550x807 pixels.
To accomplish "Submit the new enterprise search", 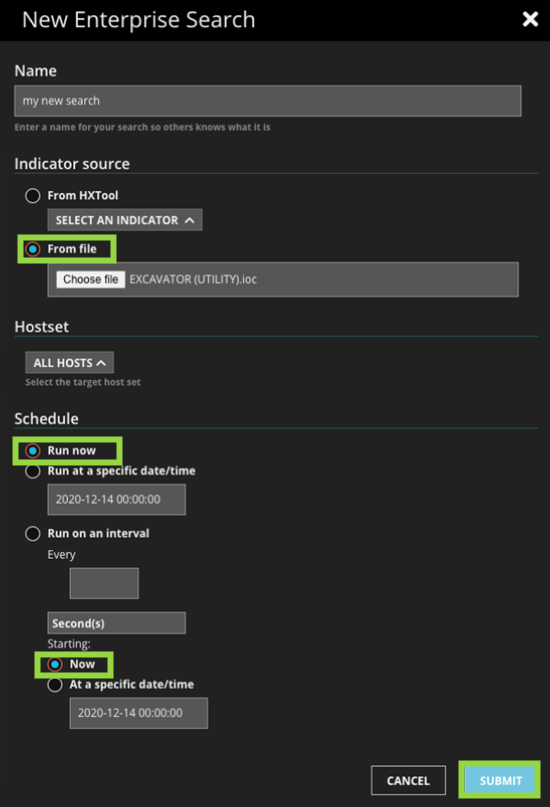I will click(x=500, y=781).
